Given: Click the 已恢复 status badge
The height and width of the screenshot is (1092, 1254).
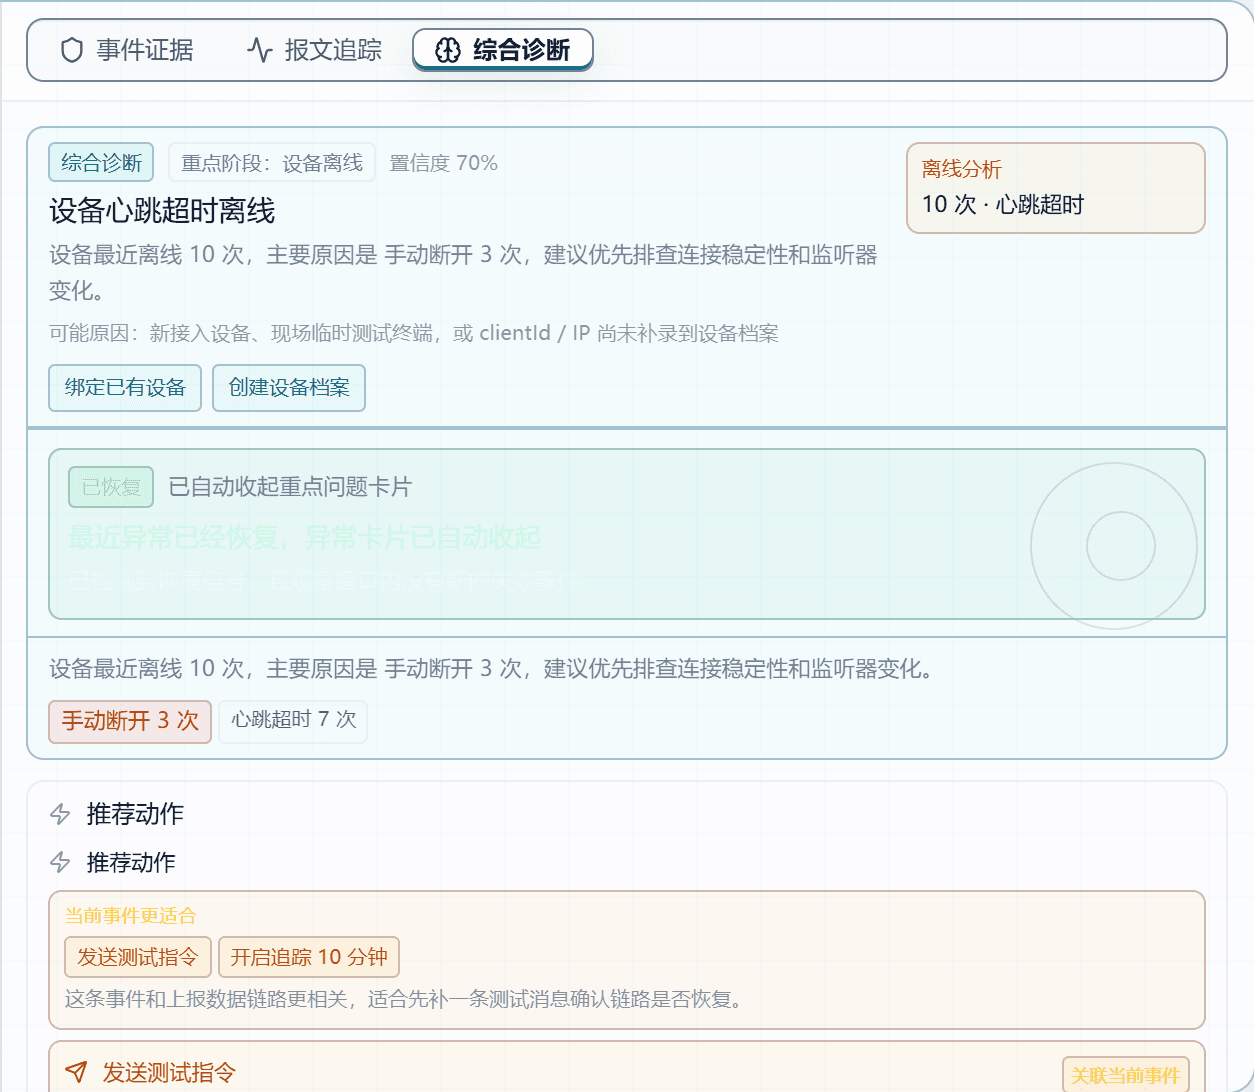Looking at the screenshot, I should pyautogui.click(x=111, y=487).
